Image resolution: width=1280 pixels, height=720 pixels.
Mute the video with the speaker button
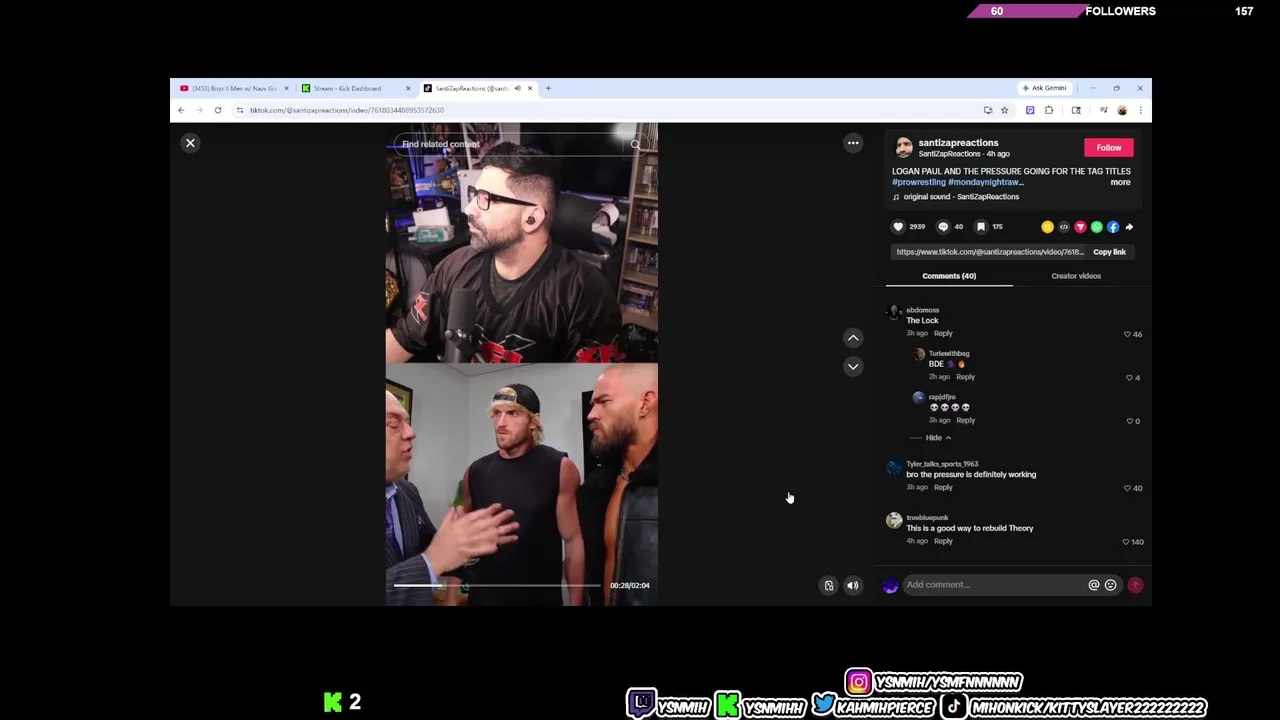[x=853, y=586]
